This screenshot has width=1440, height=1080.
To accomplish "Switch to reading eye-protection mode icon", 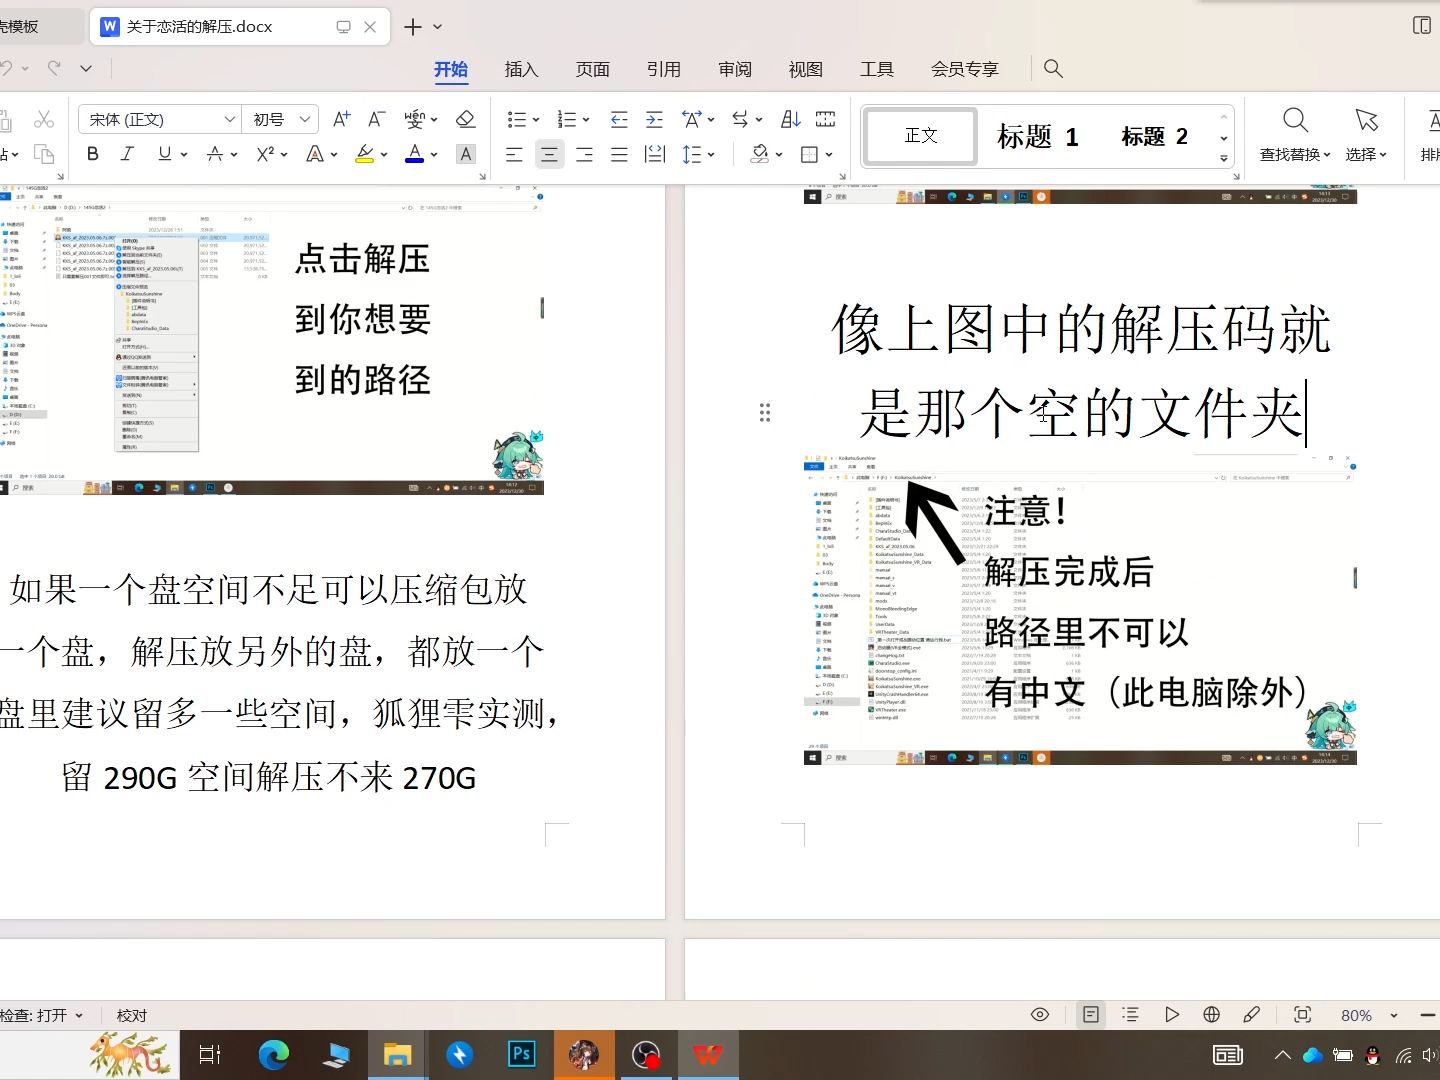I will click(x=1040, y=1015).
